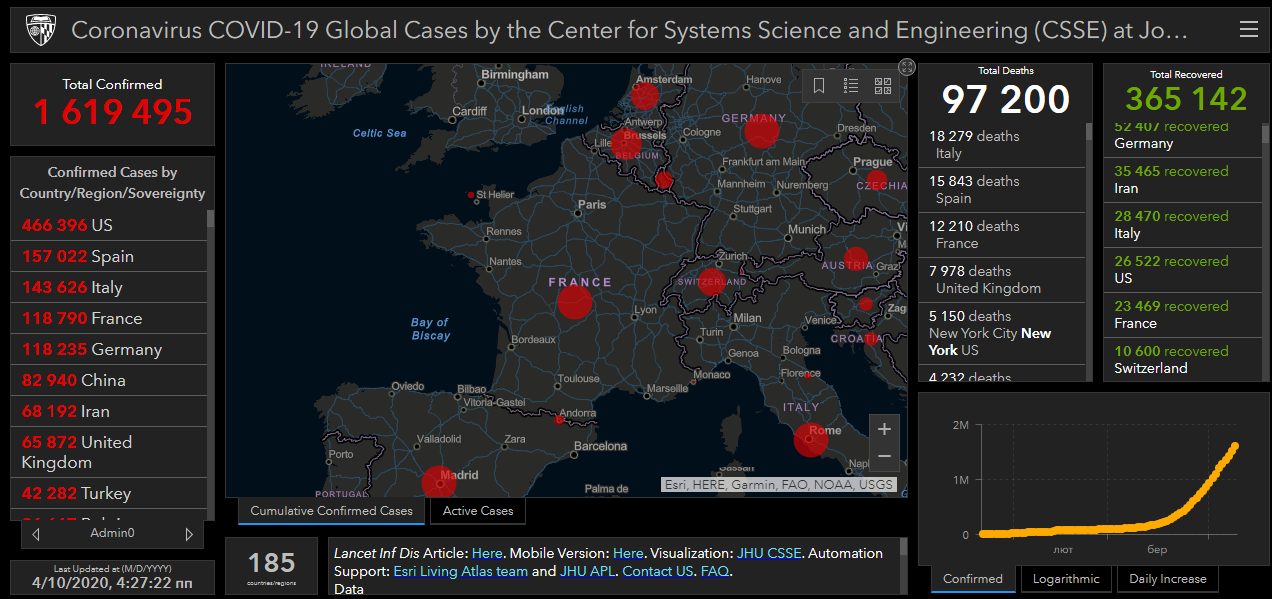Click the 7 978 deaths United Kingdom entry

(1002, 280)
